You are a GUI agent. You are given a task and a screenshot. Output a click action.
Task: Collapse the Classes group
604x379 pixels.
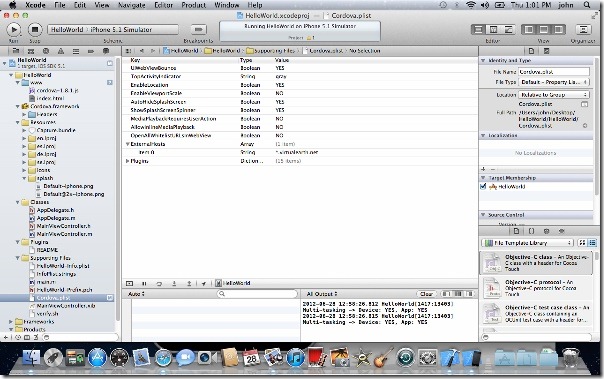pos(18,202)
